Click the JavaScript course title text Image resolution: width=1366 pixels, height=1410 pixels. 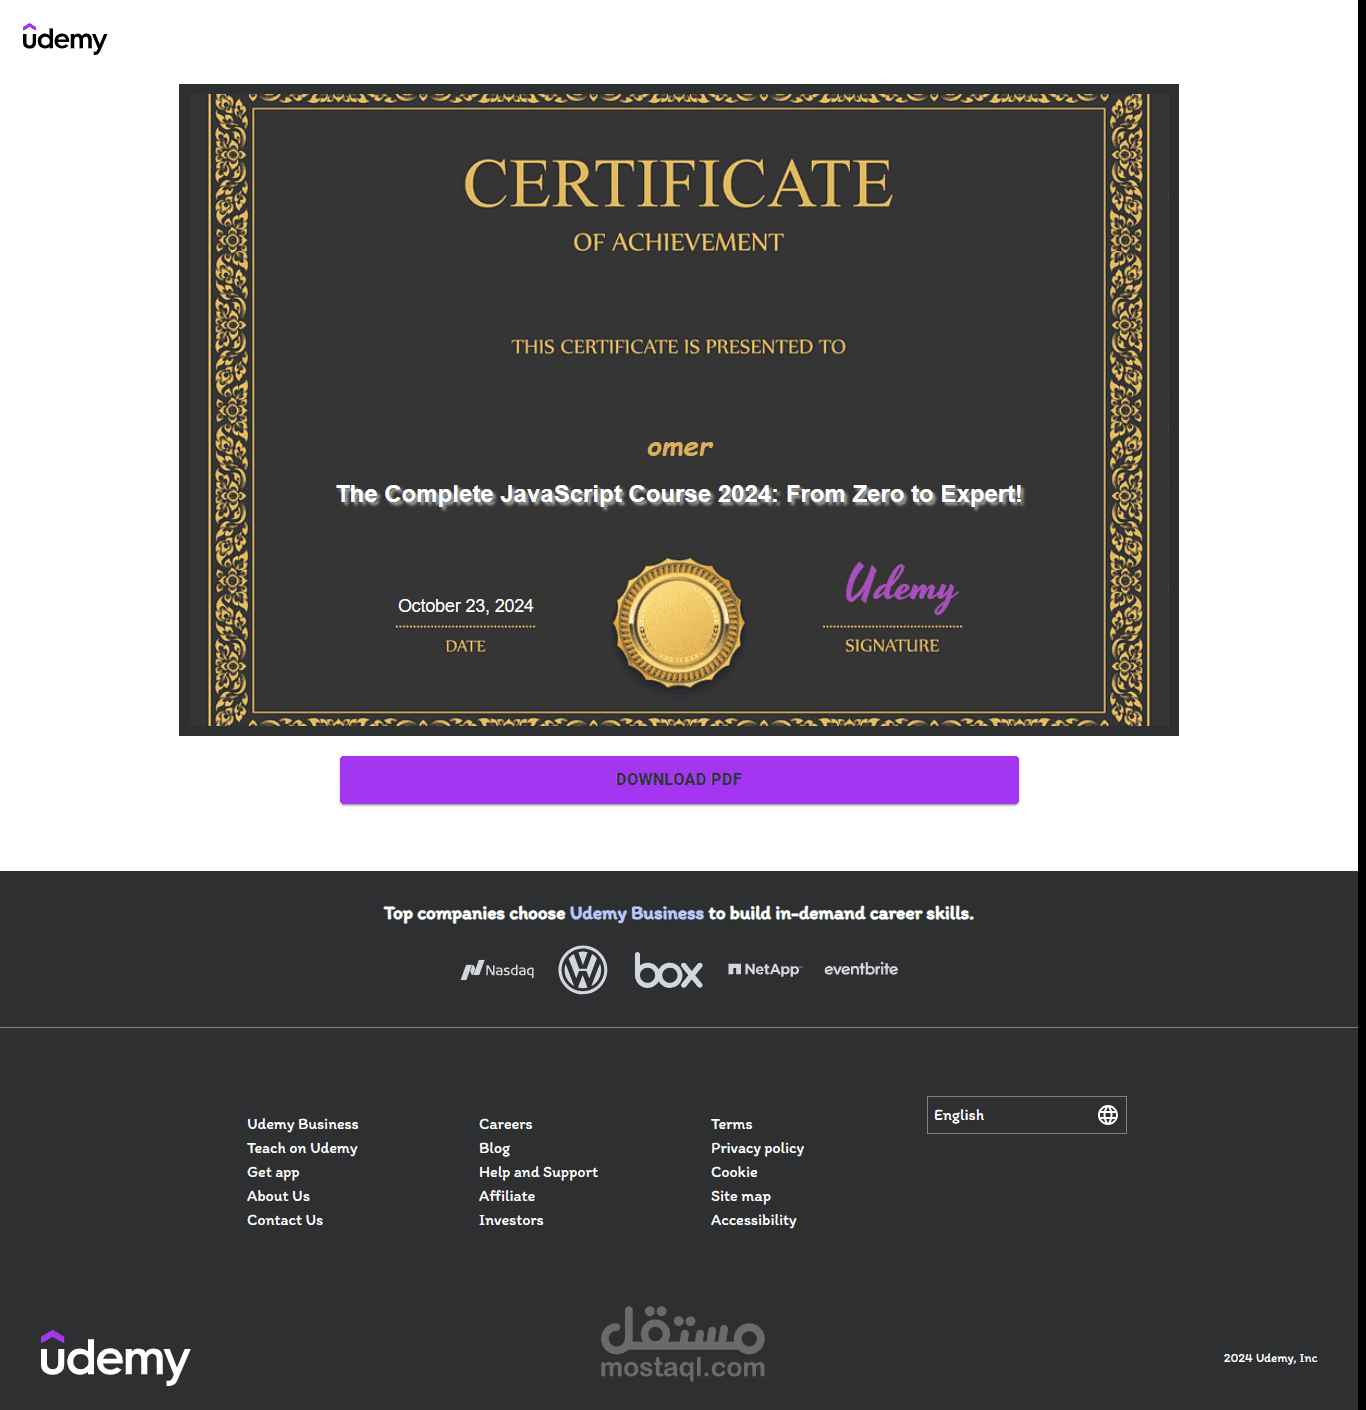[680, 494]
